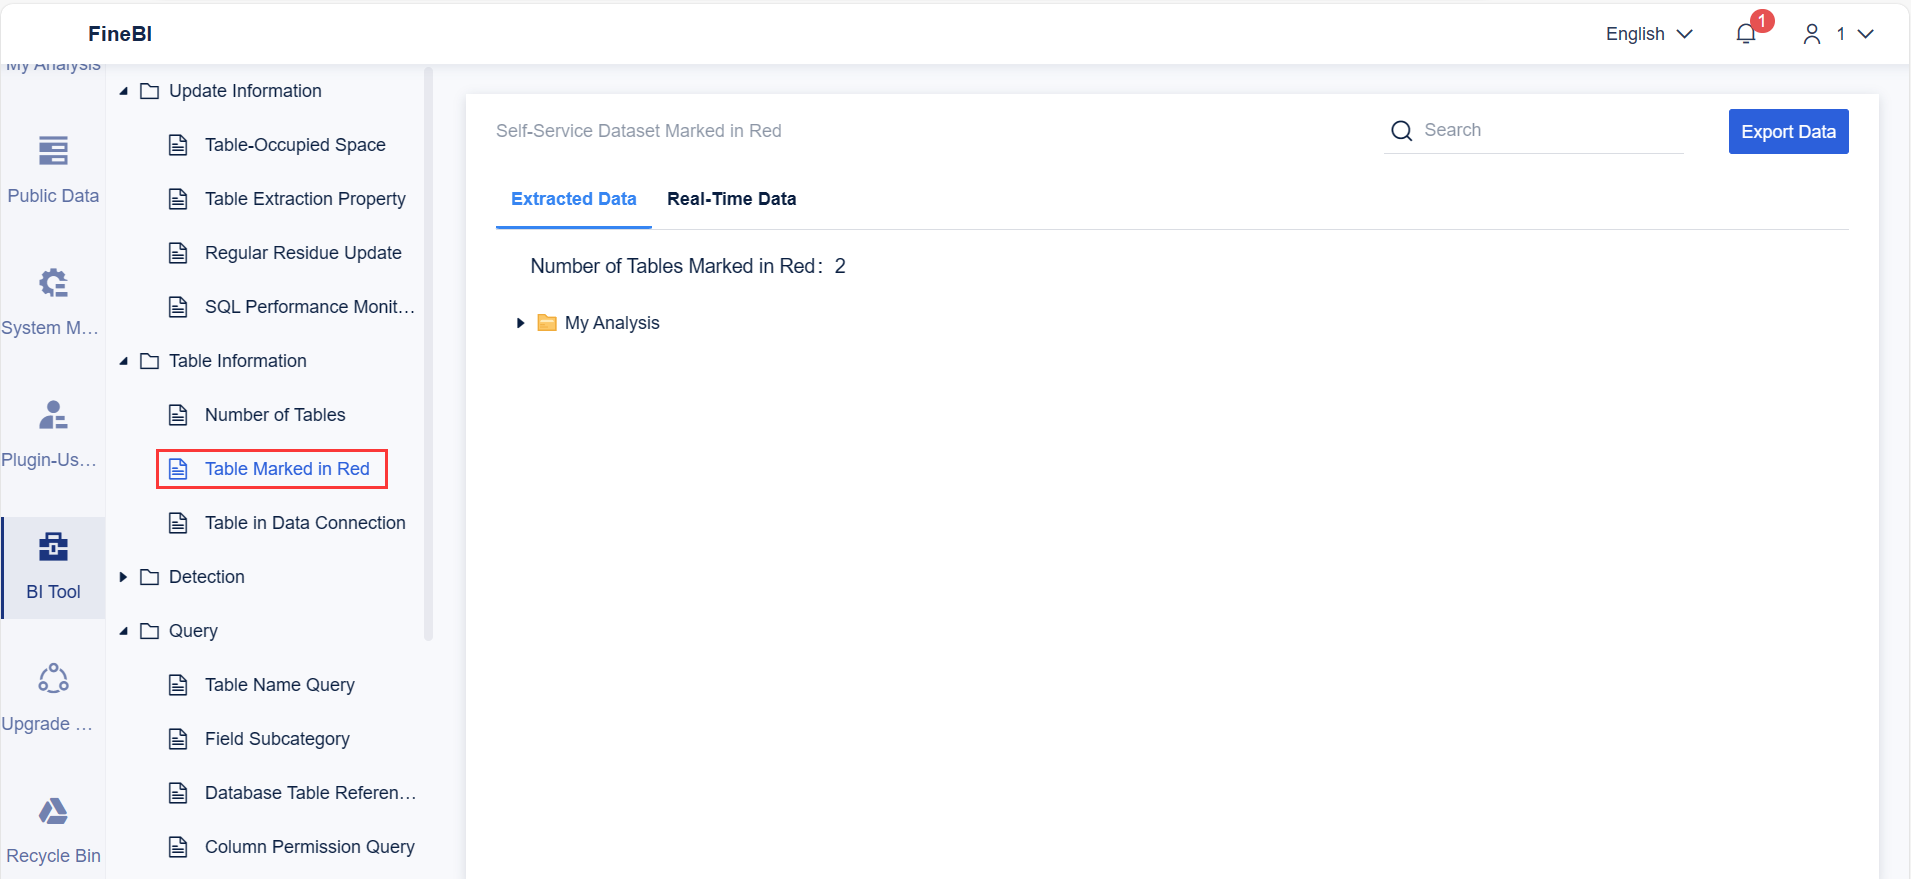
Task: Click the Table Information folder icon
Action: click(x=150, y=361)
